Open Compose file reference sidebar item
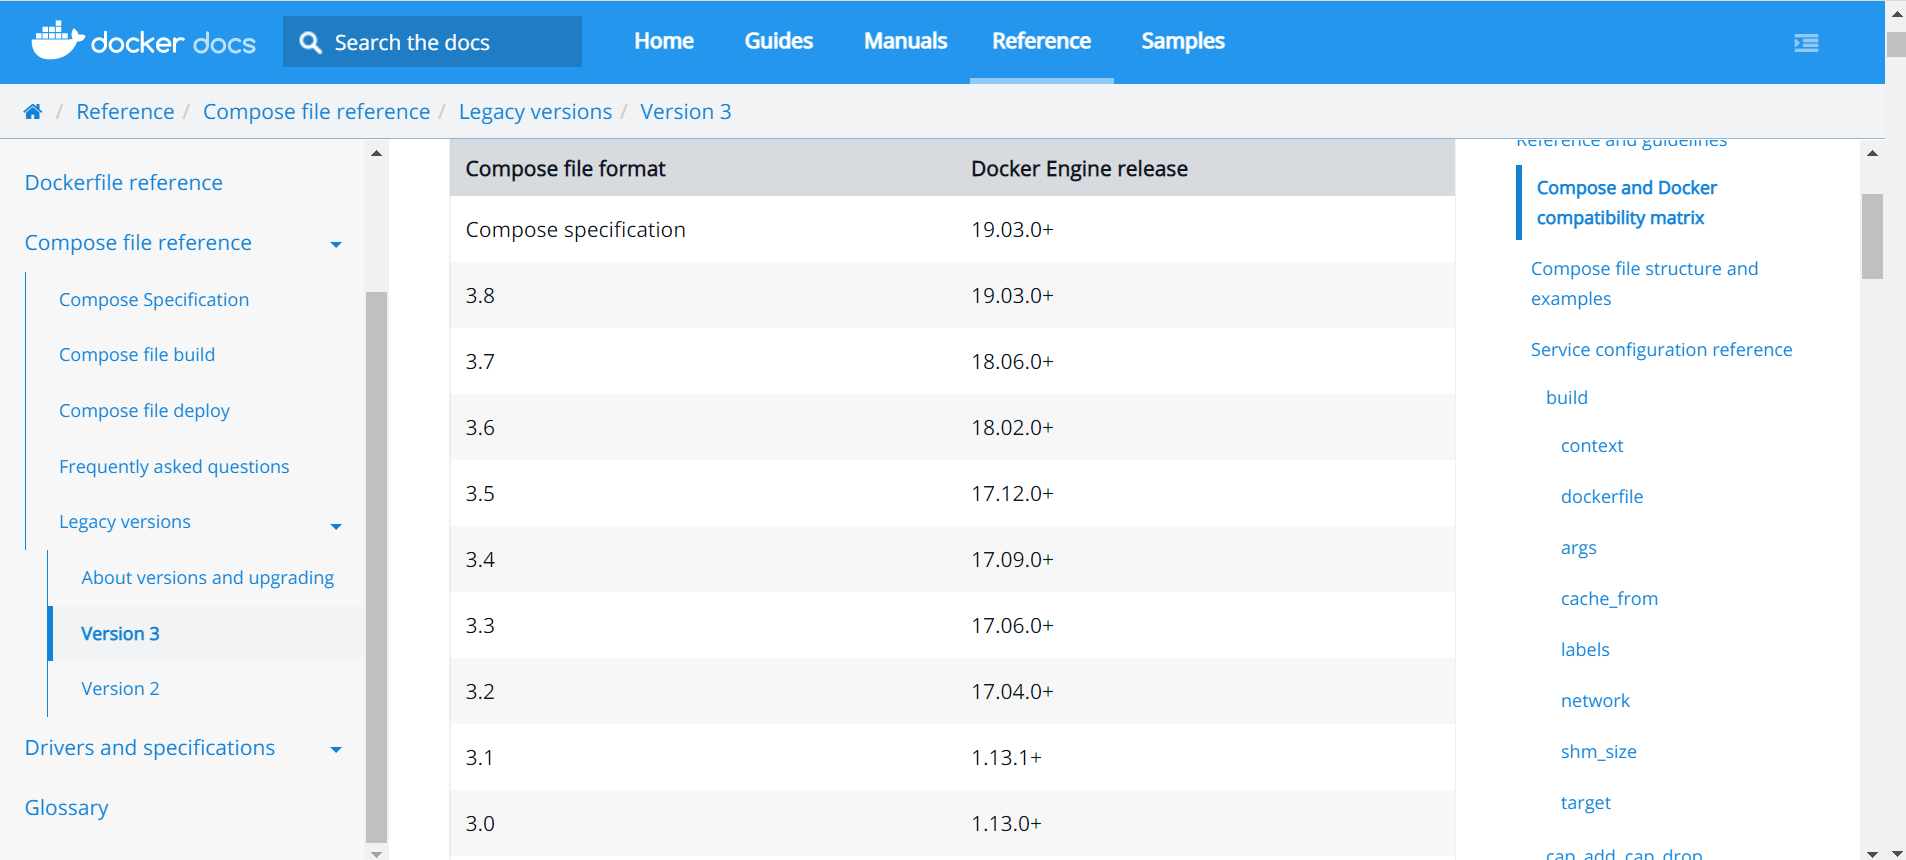 click(138, 242)
